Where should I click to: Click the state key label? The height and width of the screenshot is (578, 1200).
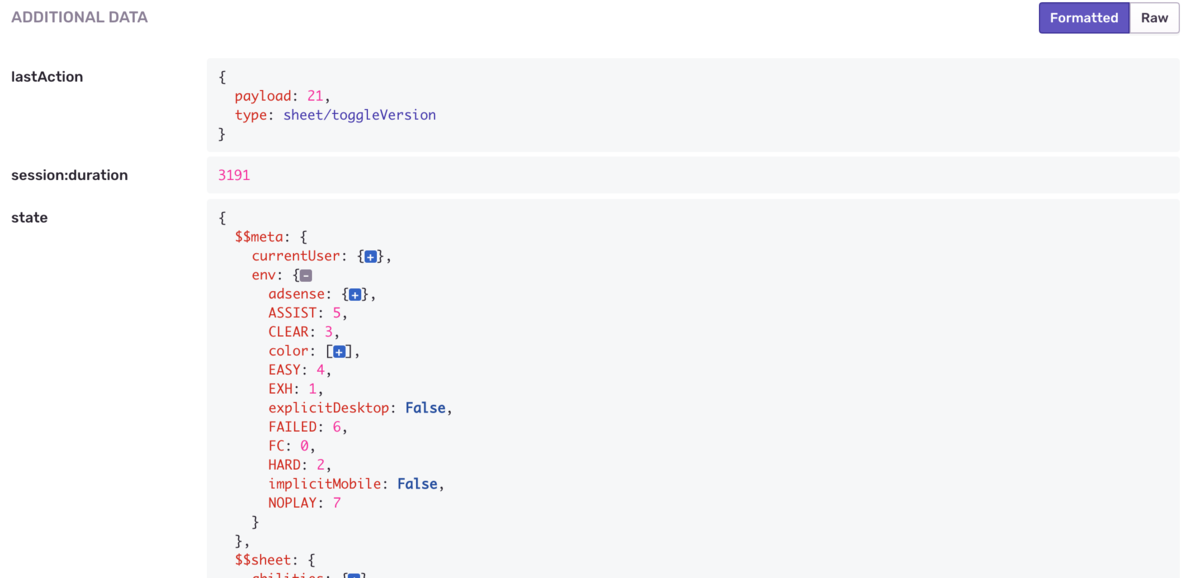pyautogui.click(x=29, y=217)
